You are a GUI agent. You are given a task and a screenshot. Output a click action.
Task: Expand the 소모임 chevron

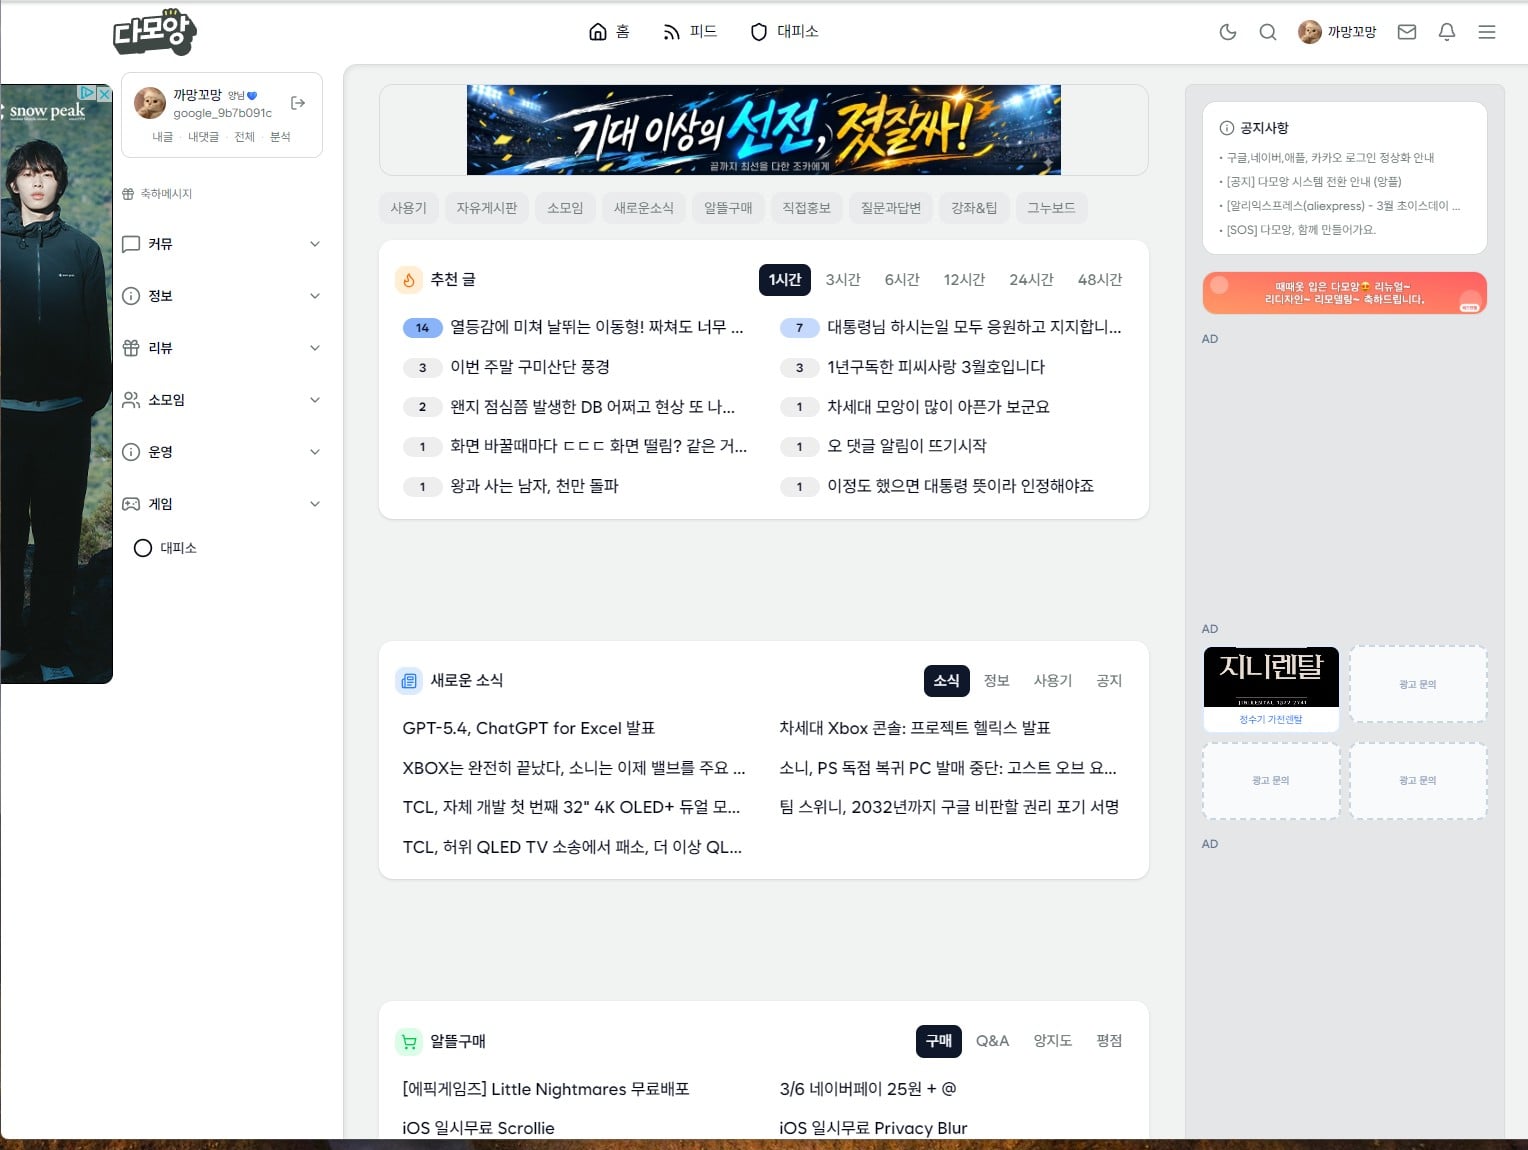(x=315, y=400)
